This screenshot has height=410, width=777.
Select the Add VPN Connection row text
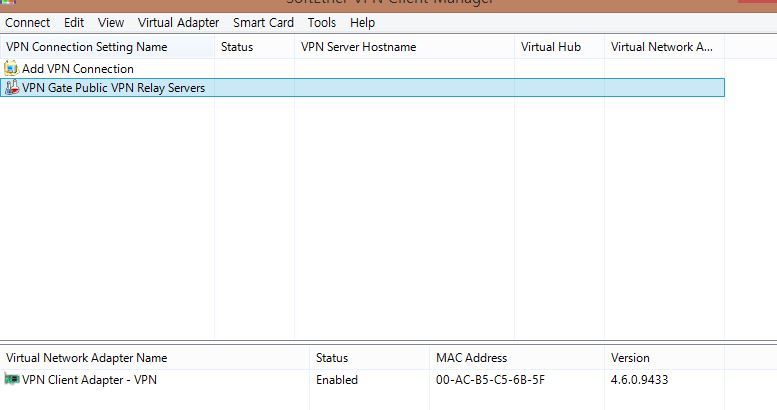click(78, 69)
